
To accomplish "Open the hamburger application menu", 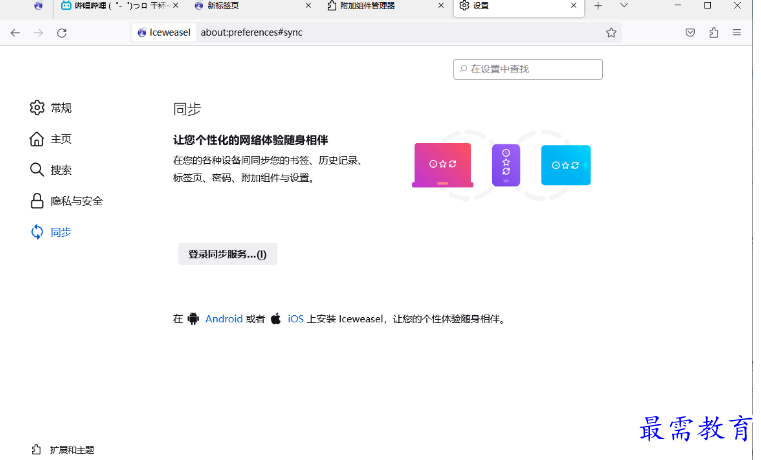I will (x=738, y=33).
